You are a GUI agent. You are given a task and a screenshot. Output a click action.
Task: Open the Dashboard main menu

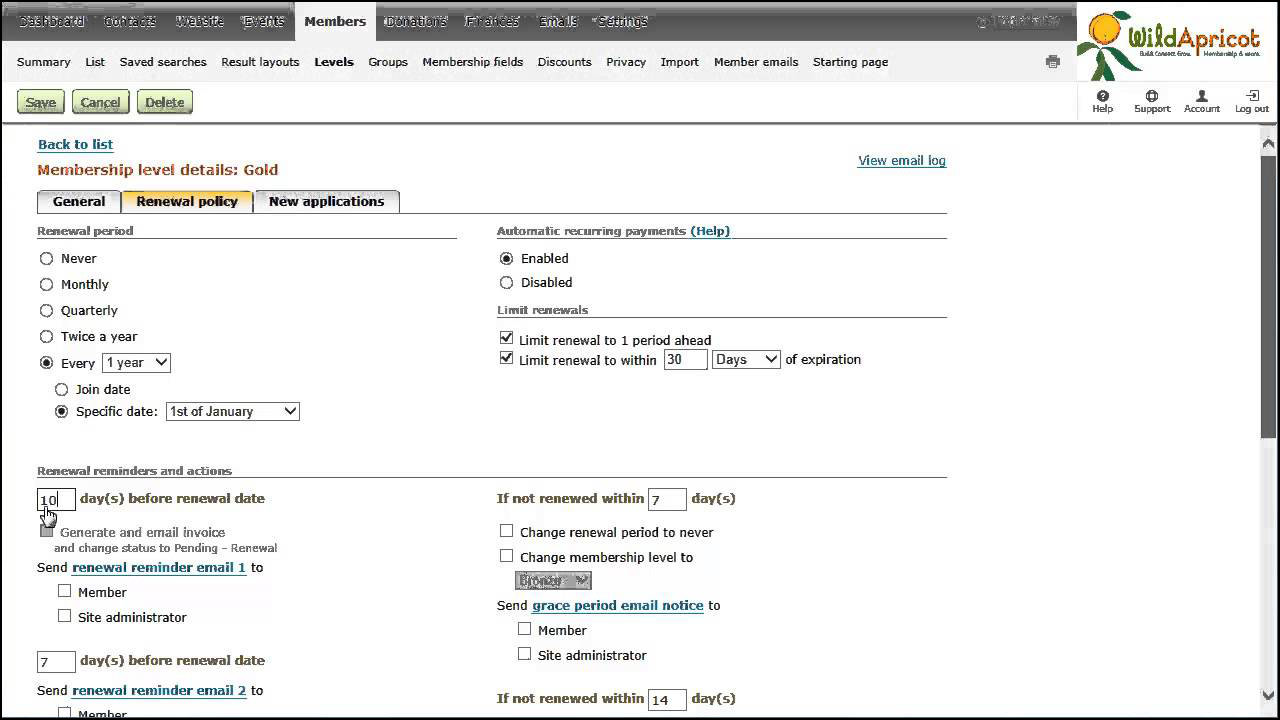click(52, 21)
